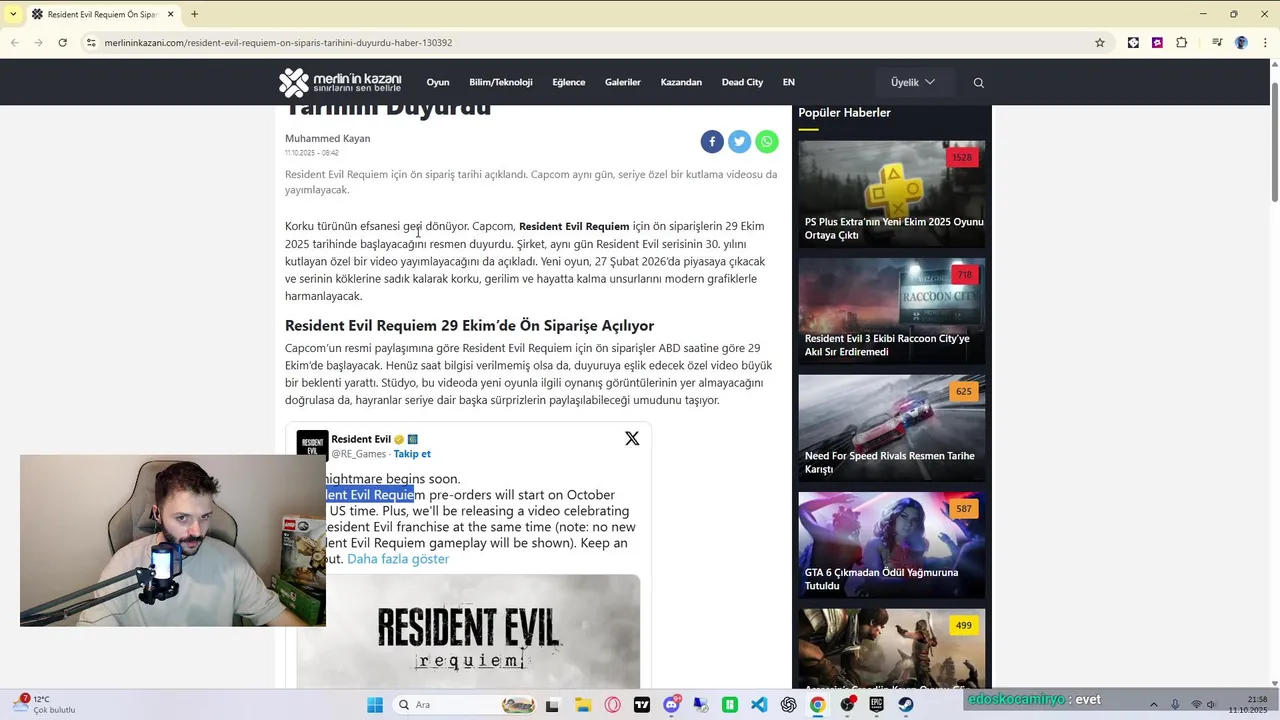
Task: Open a new browser tab
Action: click(x=194, y=14)
